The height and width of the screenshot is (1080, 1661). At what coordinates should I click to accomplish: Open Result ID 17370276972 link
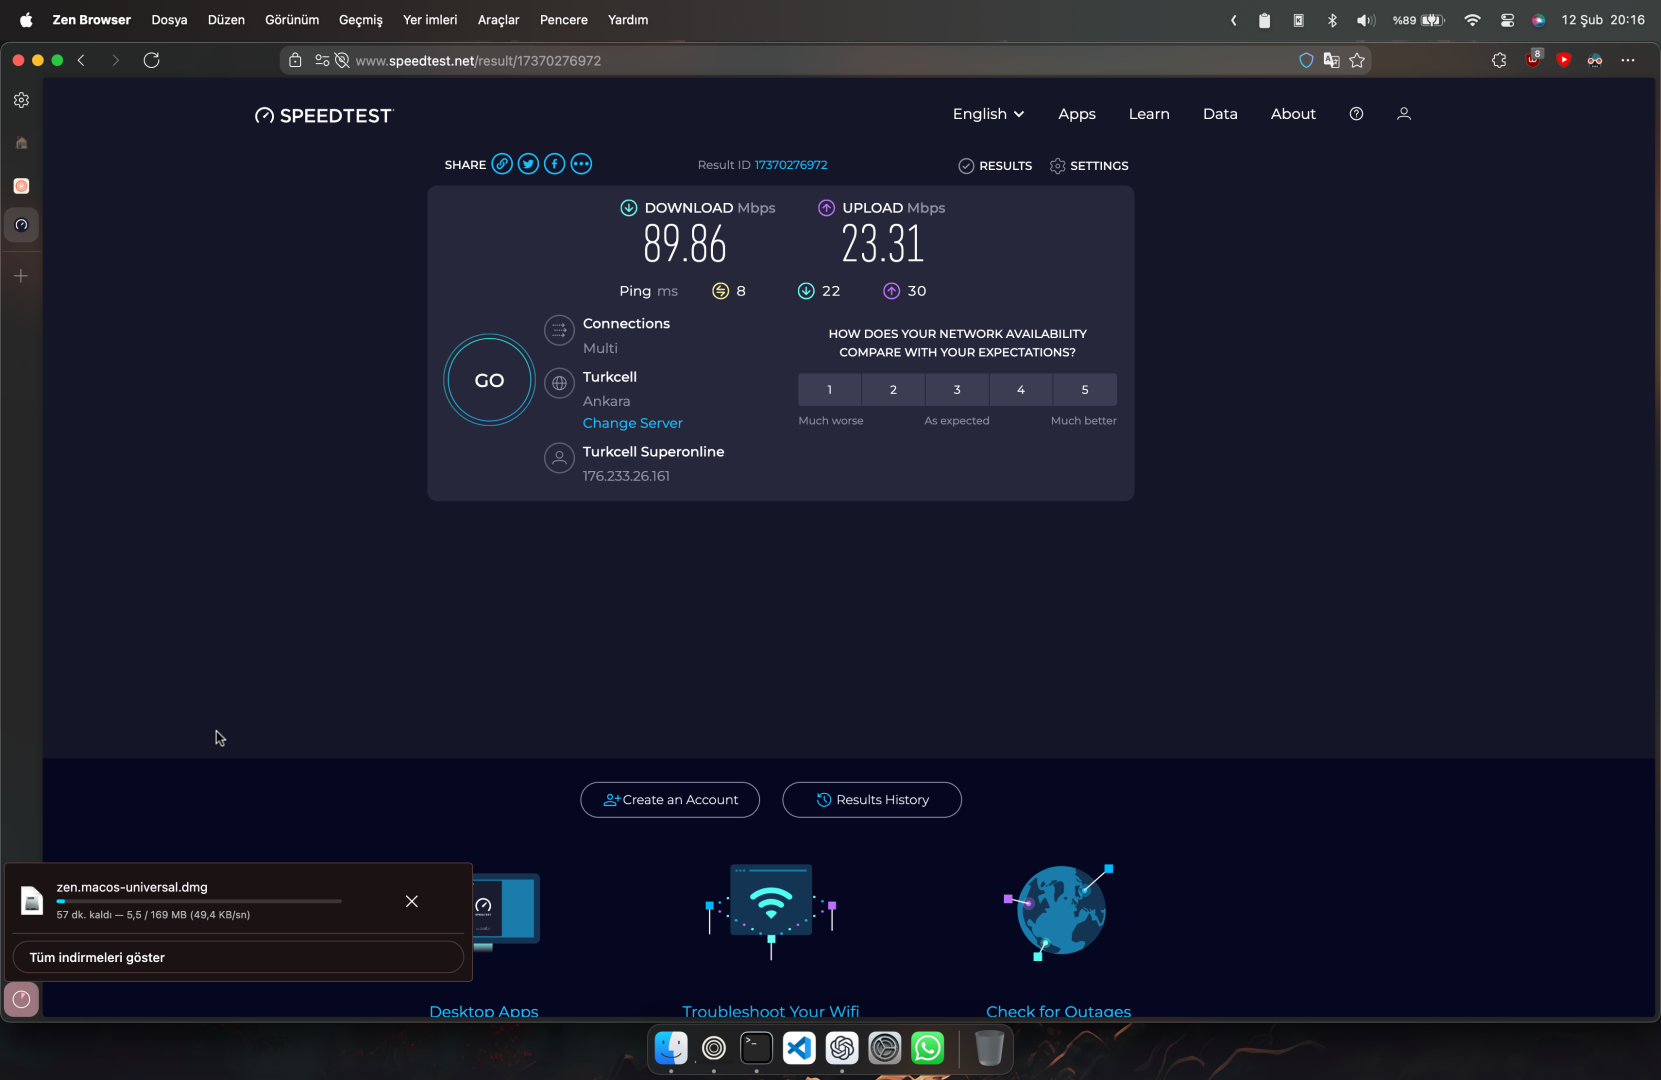point(791,165)
